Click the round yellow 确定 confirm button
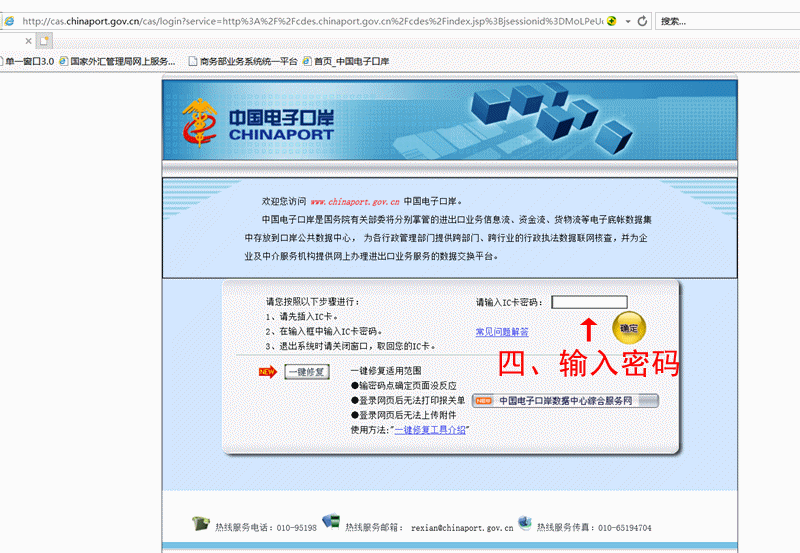The image size is (800, 553). [629, 327]
